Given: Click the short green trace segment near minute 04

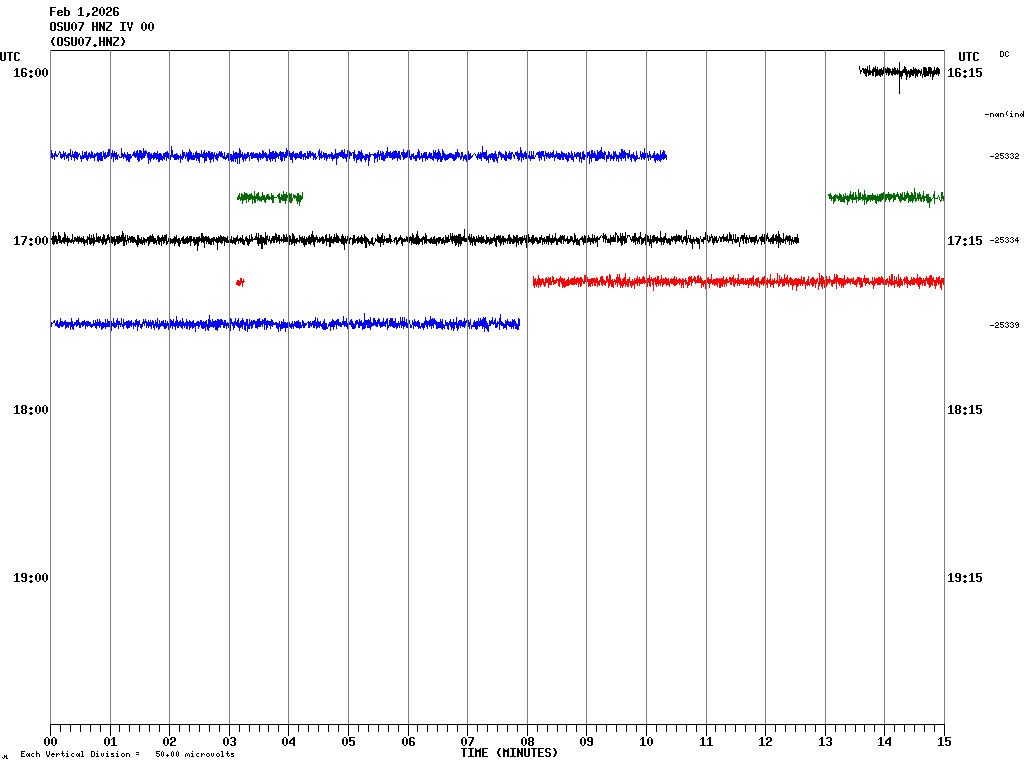Looking at the screenshot, I should (270, 198).
